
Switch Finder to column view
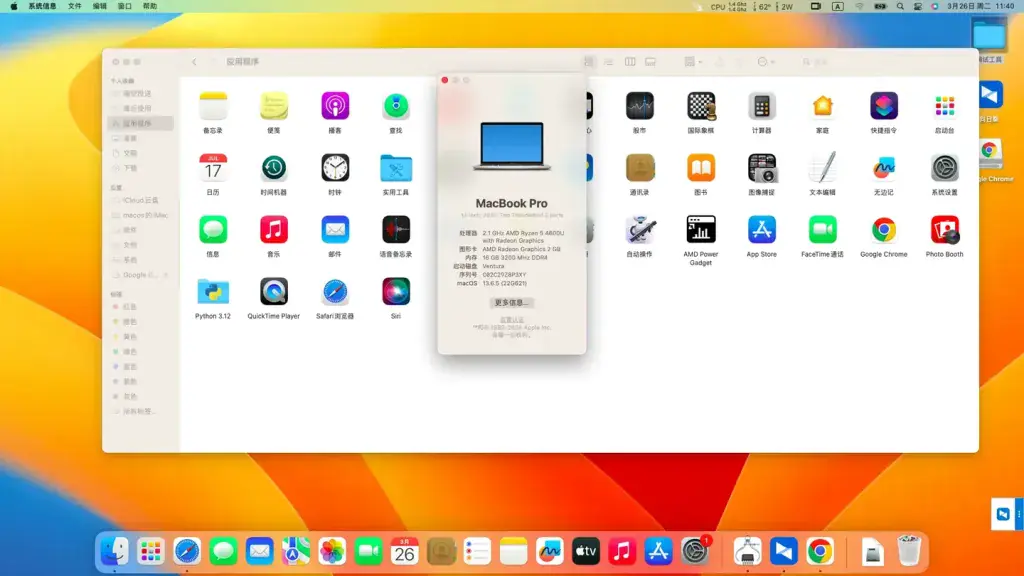(x=630, y=61)
